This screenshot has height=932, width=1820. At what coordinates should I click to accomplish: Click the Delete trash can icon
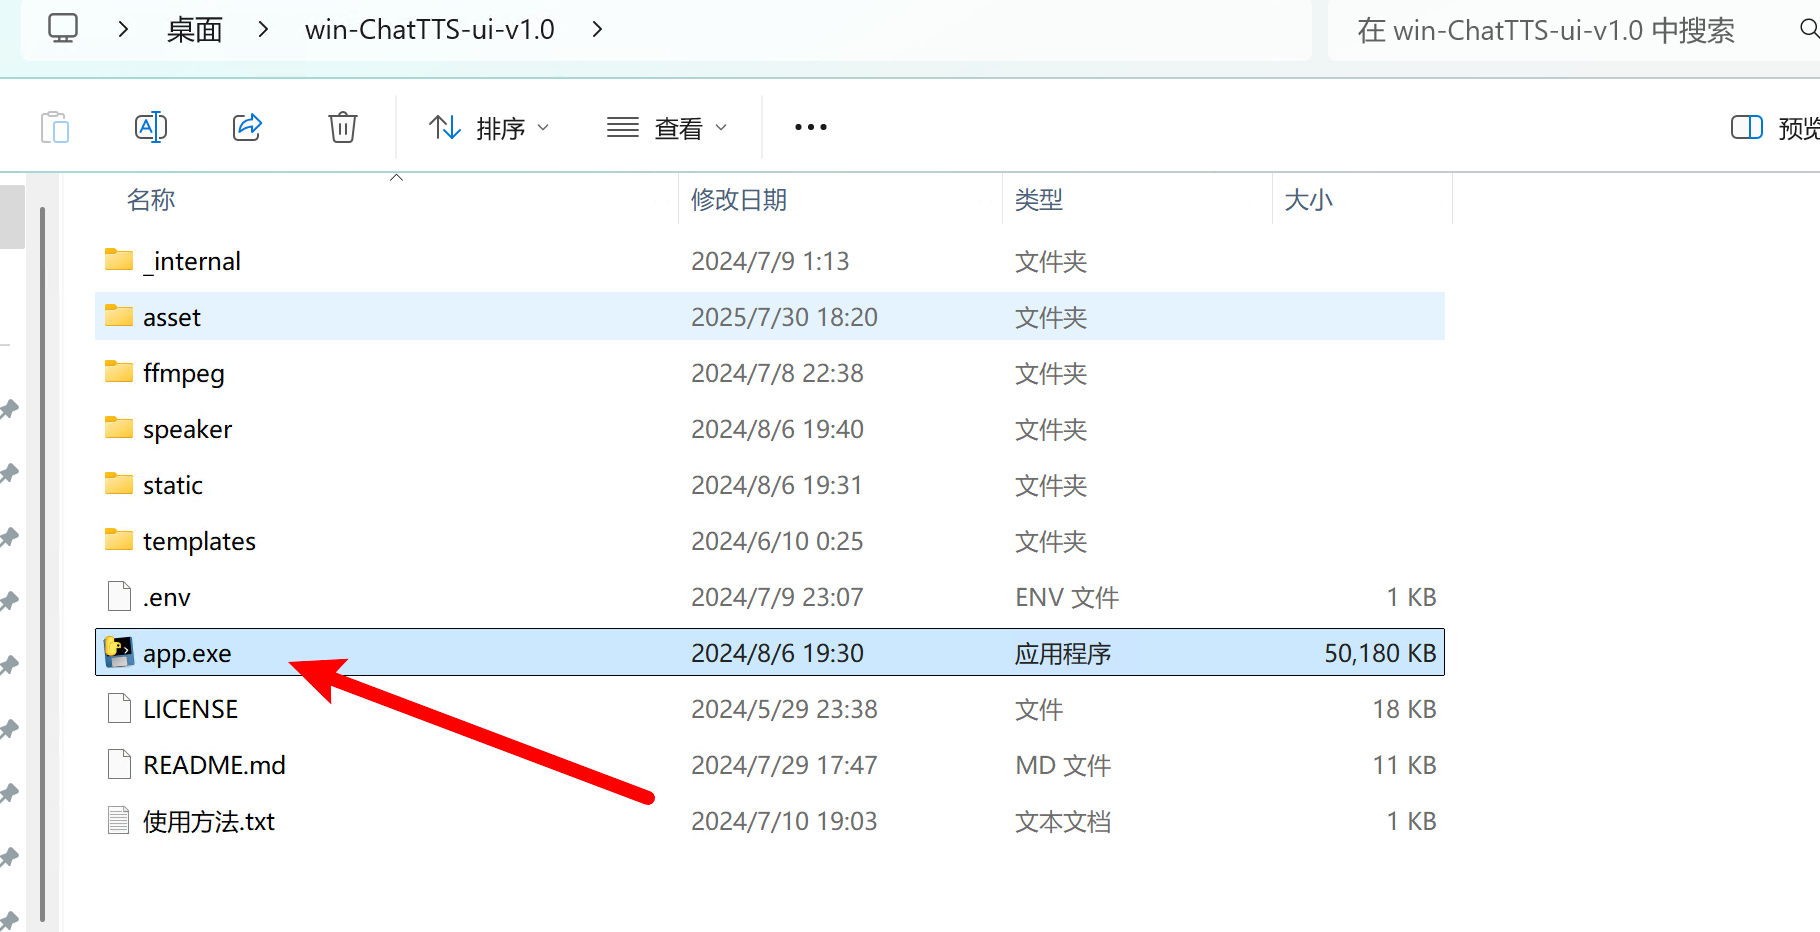343,128
